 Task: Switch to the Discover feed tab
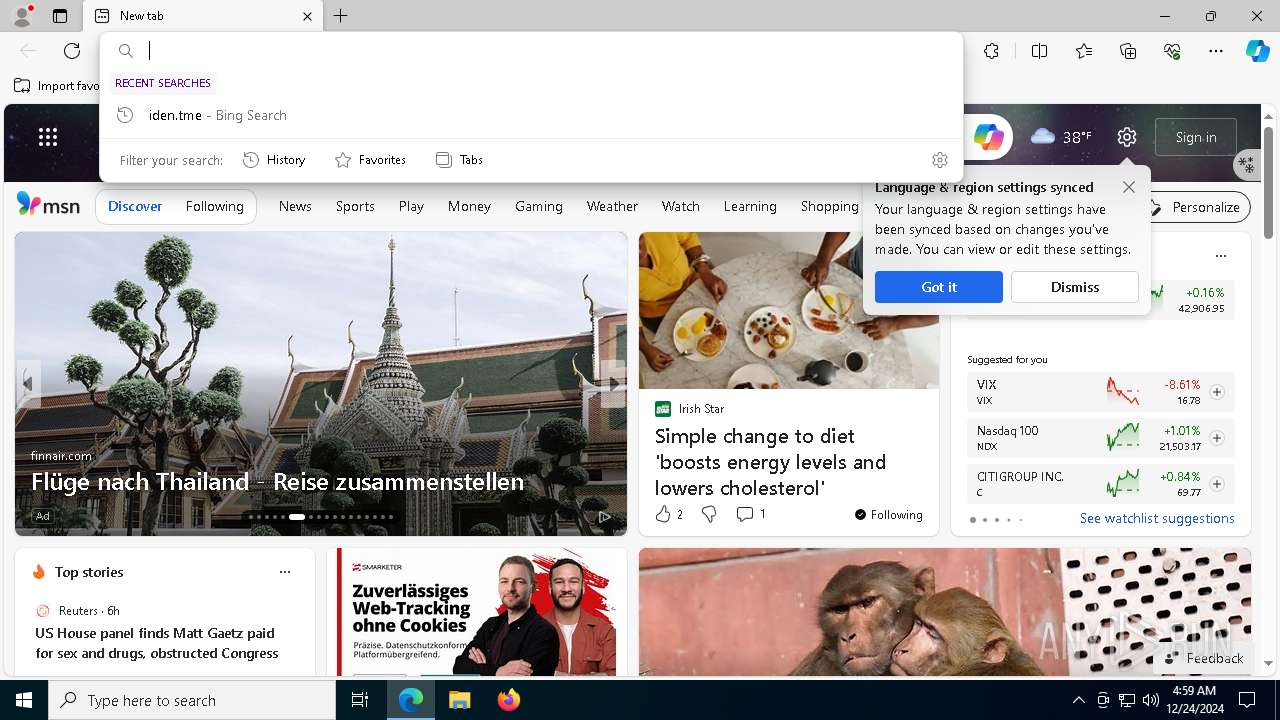click(x=135, y=206)
